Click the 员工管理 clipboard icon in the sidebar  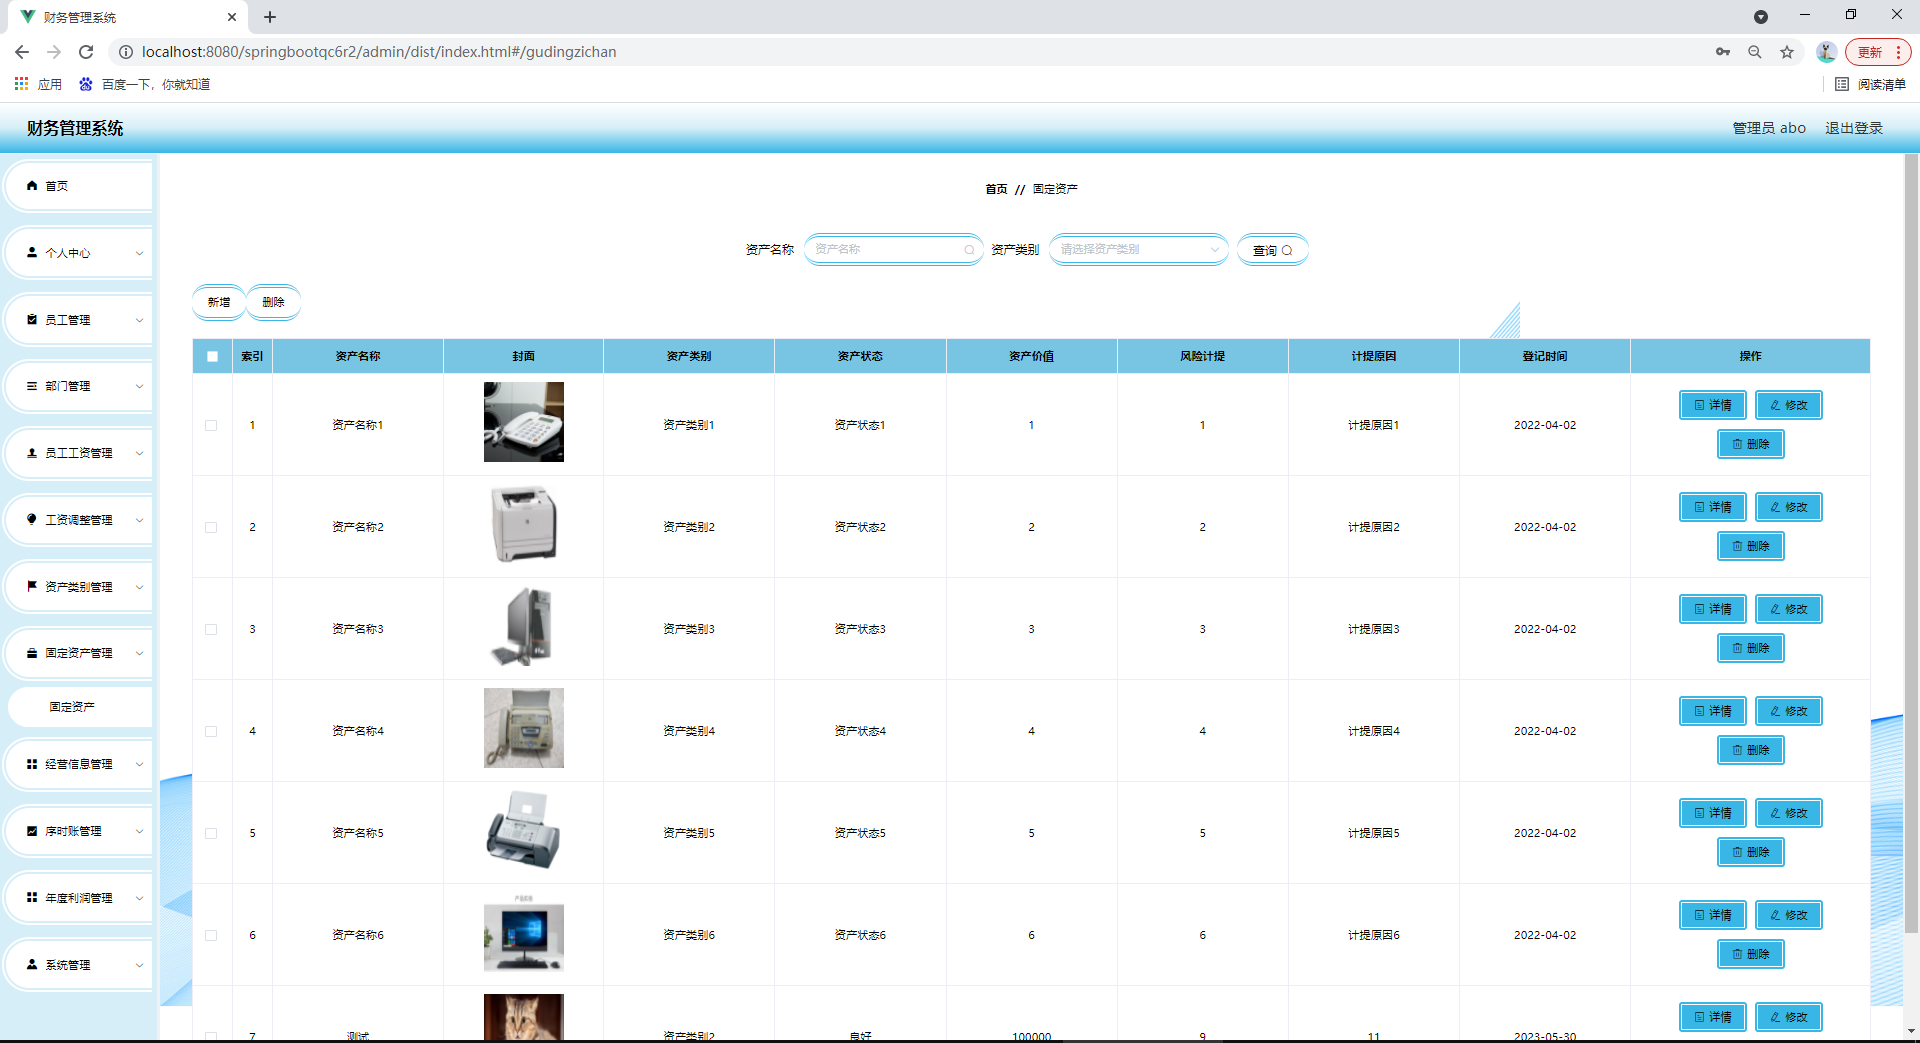tap(32, 320)
